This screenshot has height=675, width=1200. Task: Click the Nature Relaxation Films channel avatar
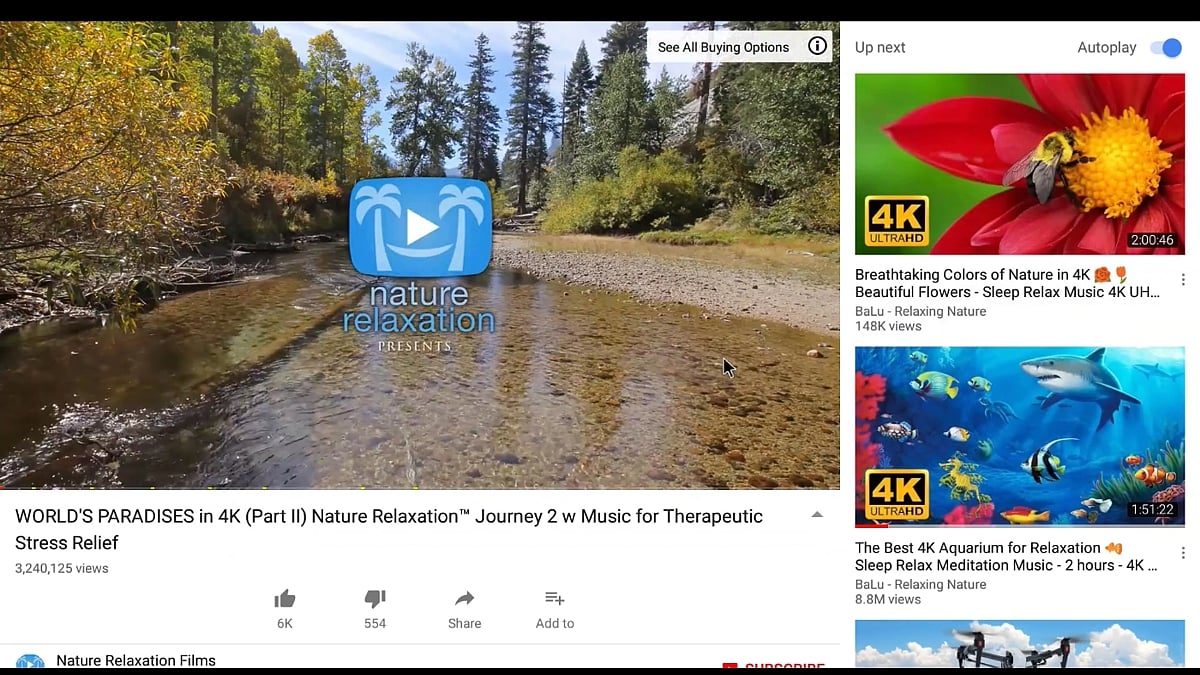coord(31,661)
